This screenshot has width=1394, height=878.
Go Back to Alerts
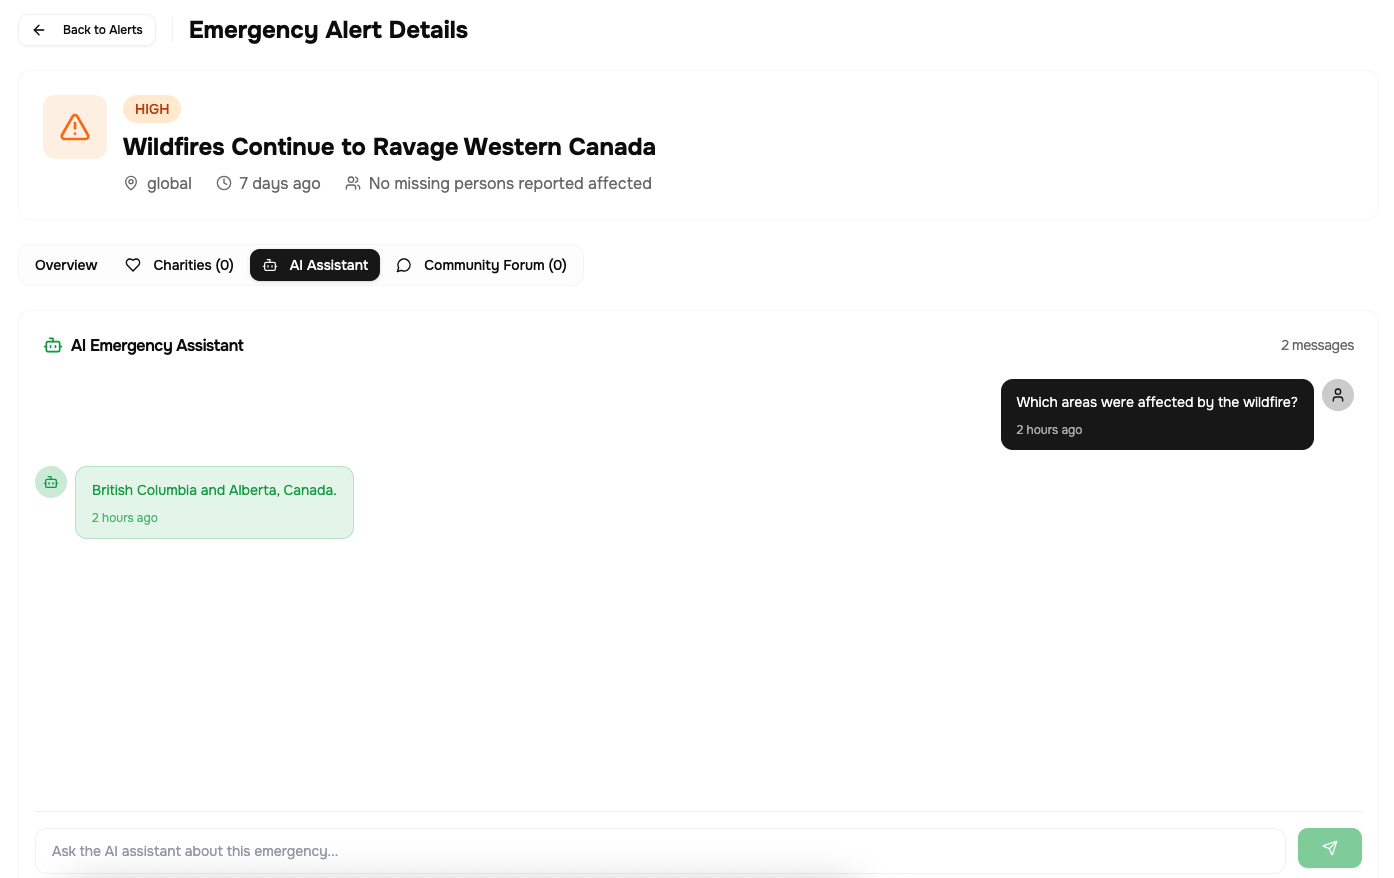[x=87, y=30]
